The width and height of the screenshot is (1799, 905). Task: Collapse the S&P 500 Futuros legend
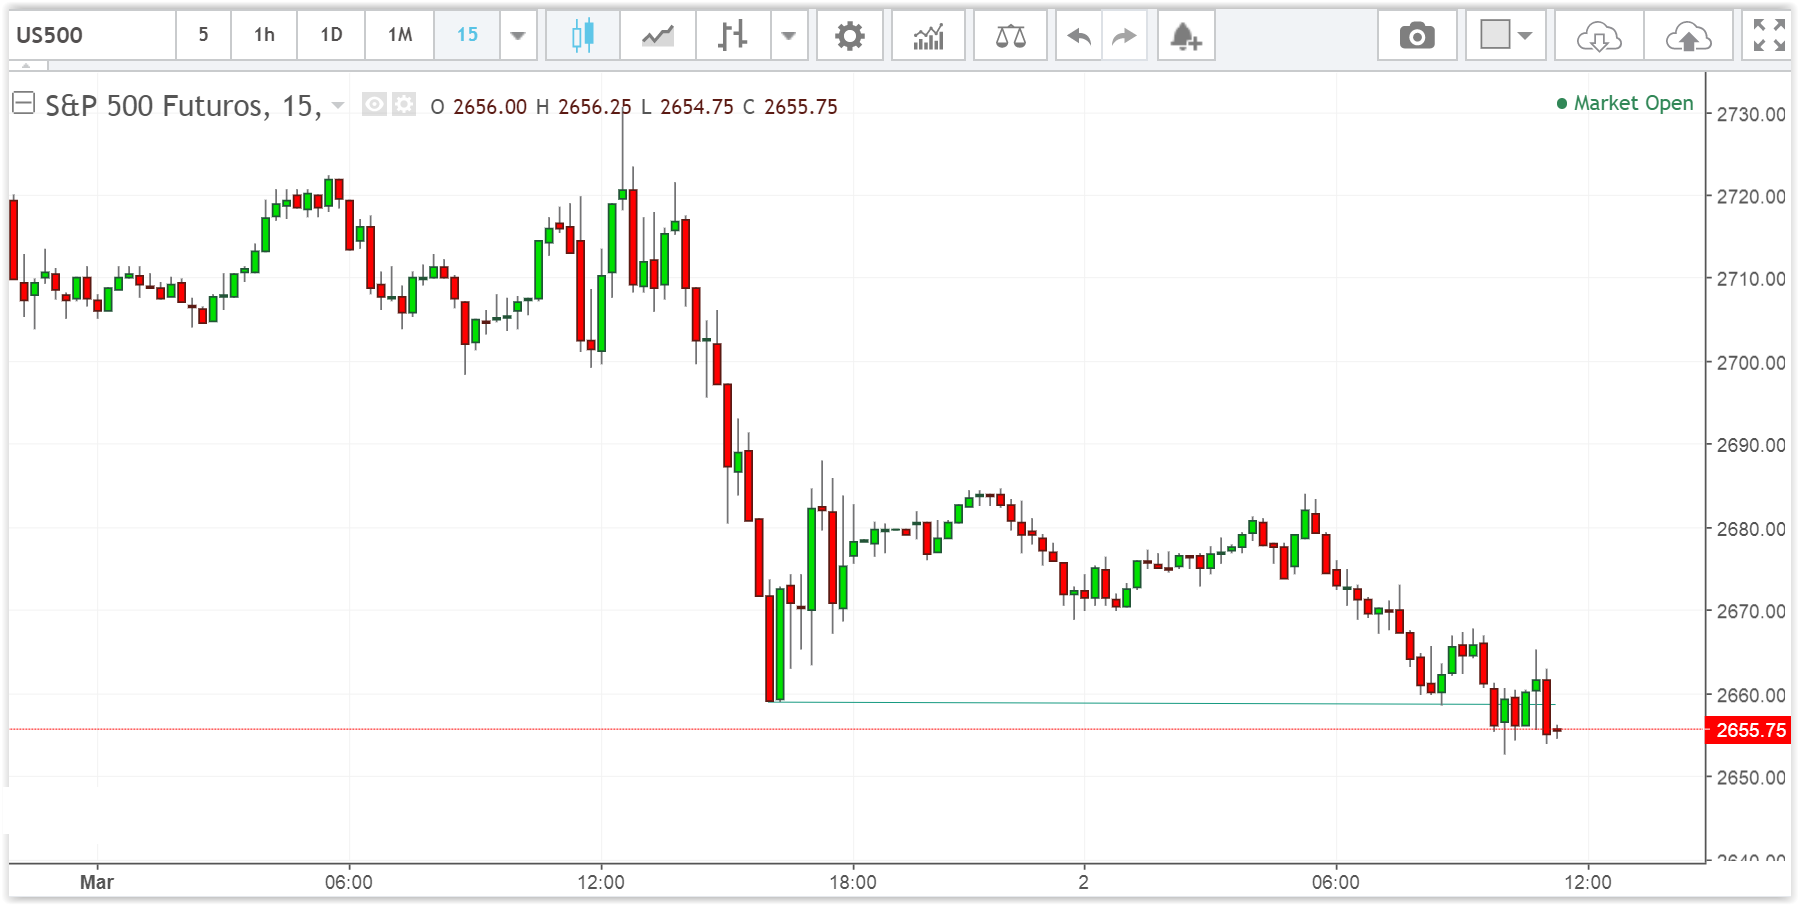23,103
